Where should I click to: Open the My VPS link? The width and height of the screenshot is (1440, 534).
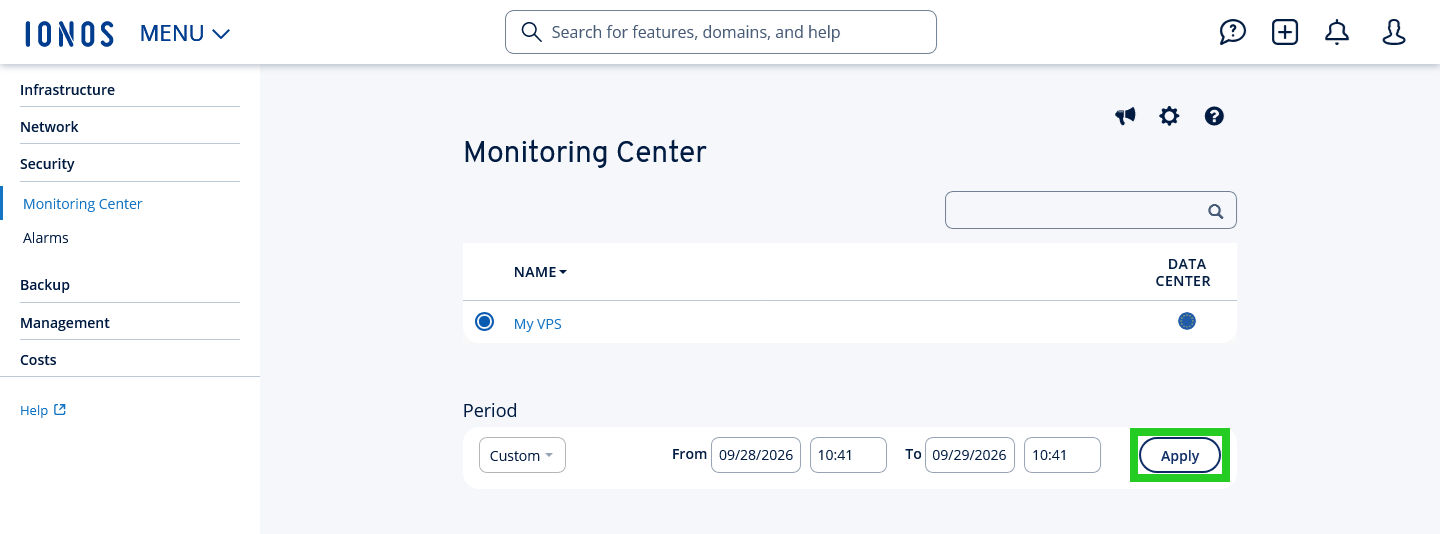point(538,324)
